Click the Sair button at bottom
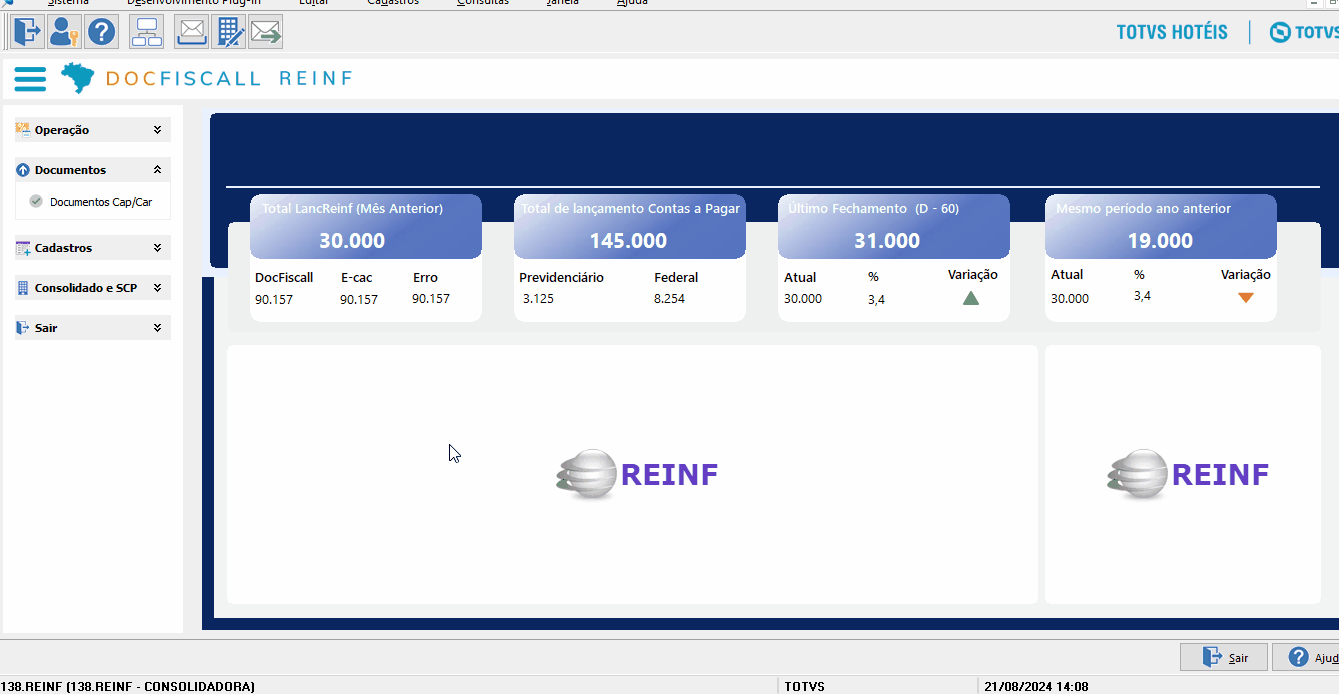This screenshot has width=1339, height=694. click(x=1224, y=657)
